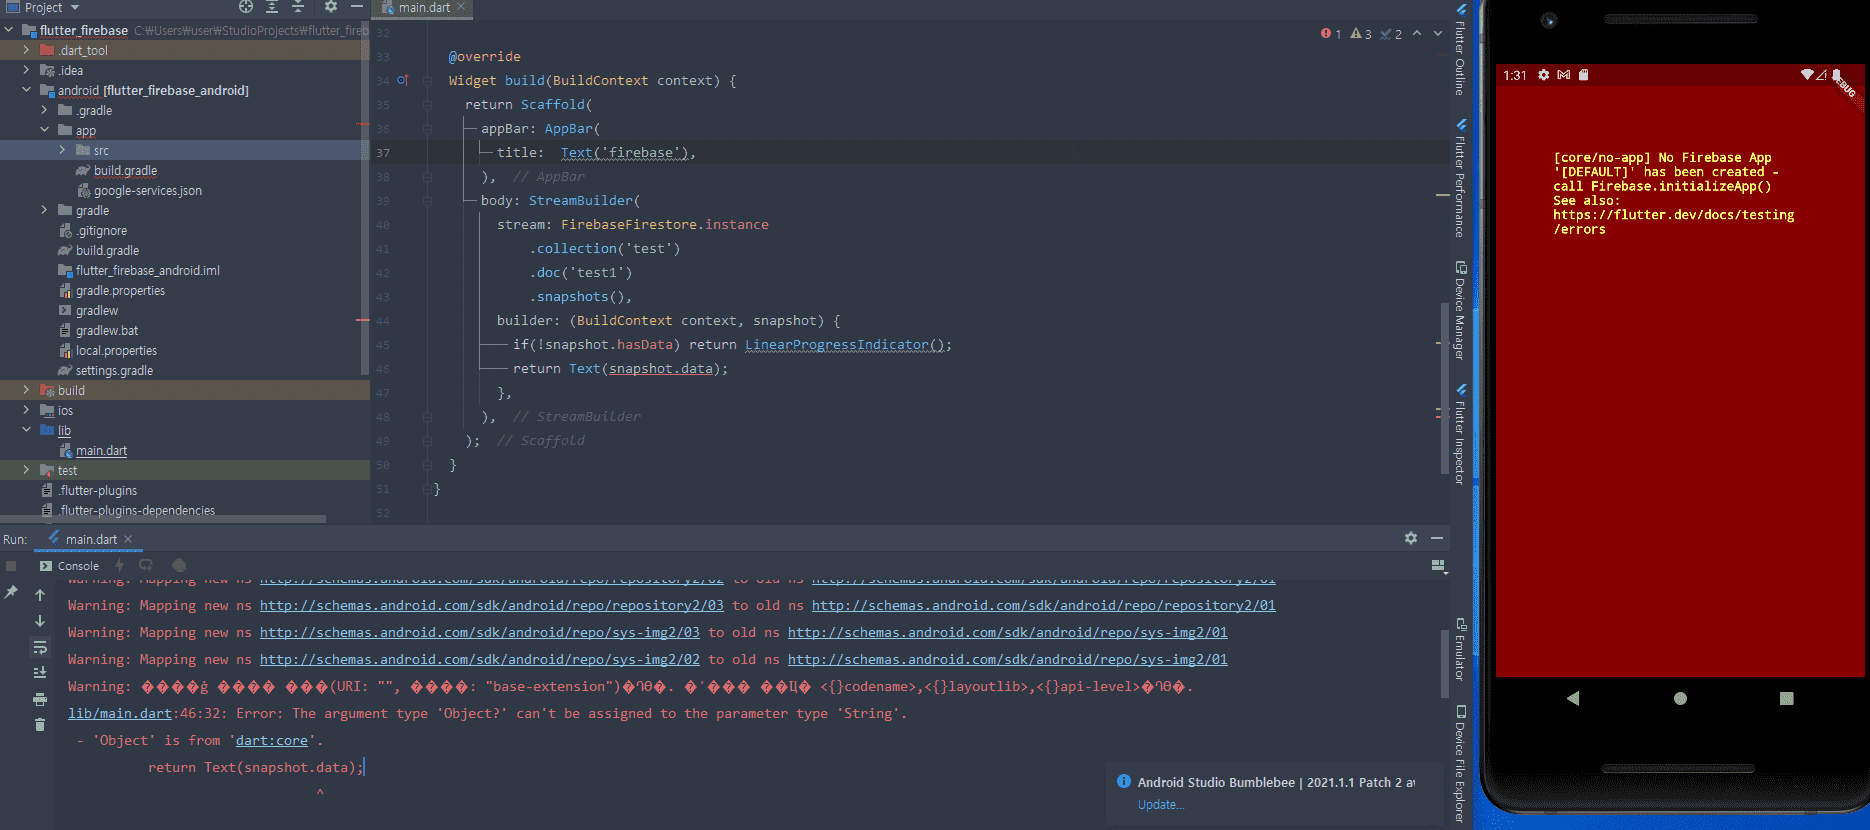Click the override gutter icon on line 34
Image resolution: width=1870 pixels, height=830 pixels.
coord(402,80)
